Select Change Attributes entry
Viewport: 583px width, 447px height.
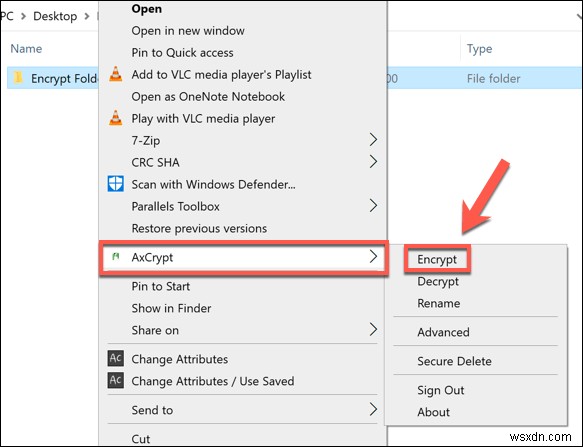tap(180, 359)
